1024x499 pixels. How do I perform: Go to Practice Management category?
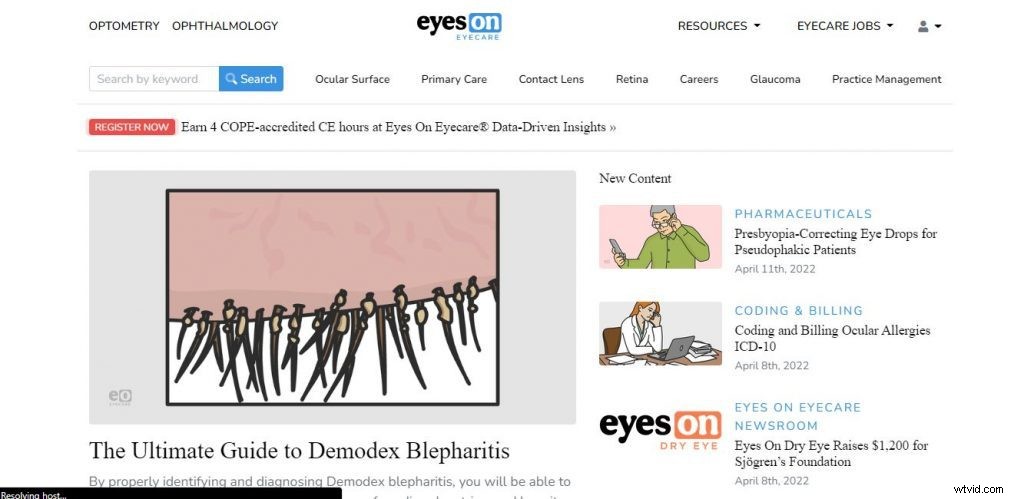coord(886,79)
